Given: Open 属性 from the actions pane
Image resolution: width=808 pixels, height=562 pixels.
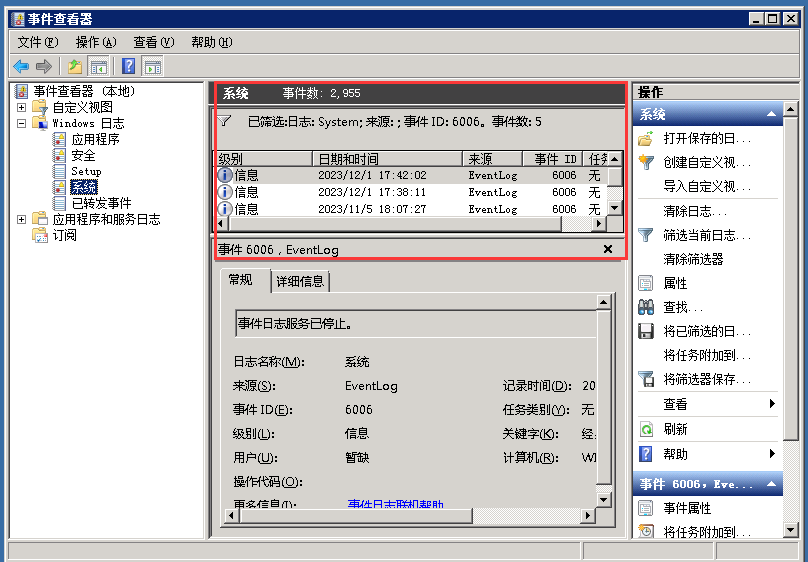Looking at the screenshot, I should coord(675,283).
